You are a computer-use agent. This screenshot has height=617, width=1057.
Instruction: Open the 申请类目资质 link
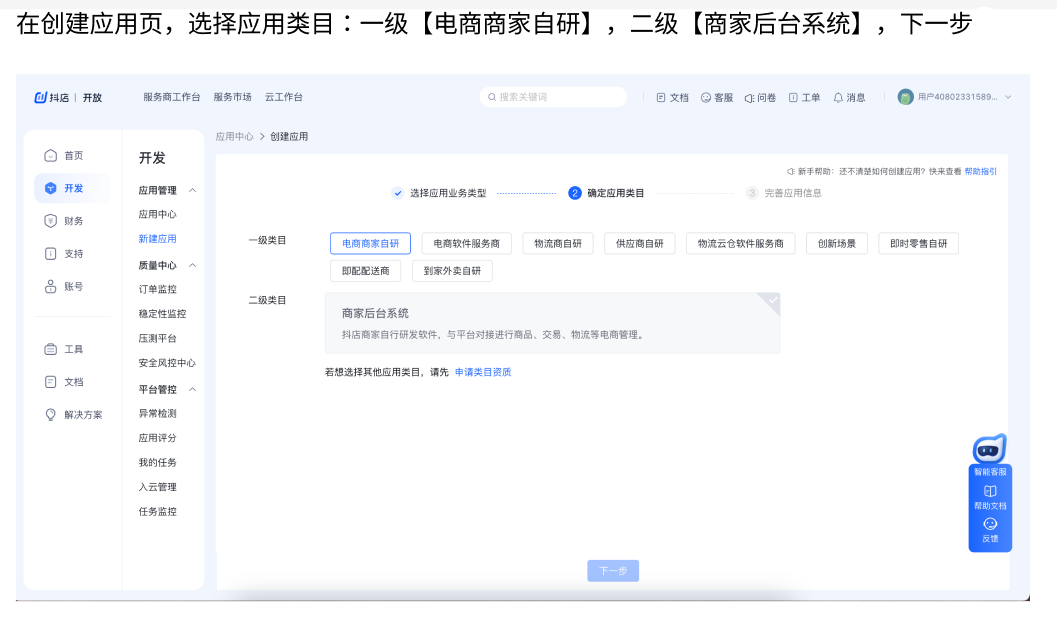(x=483, y=372)
